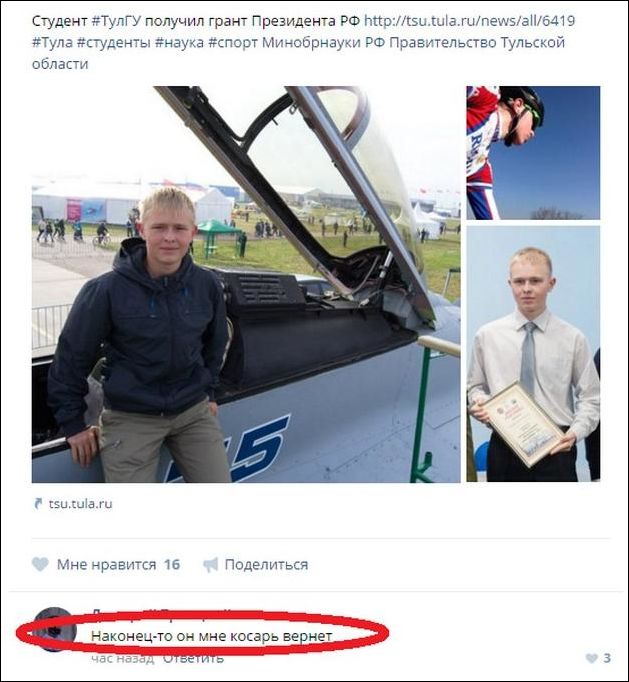The image size is (629, 682).
Task: Open the #Тула hashtag
Action: click(52, 43)
